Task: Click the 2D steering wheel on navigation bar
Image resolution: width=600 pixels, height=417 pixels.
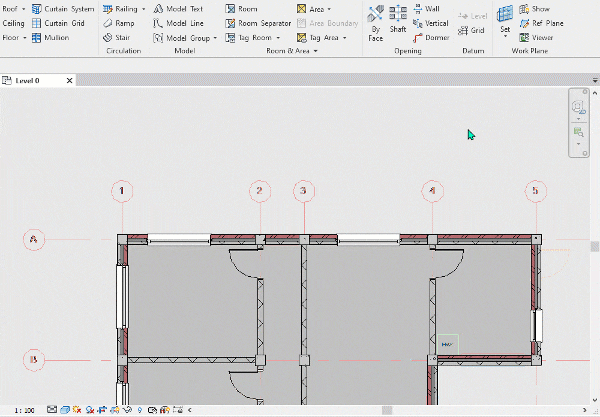Action: (578, 107)
